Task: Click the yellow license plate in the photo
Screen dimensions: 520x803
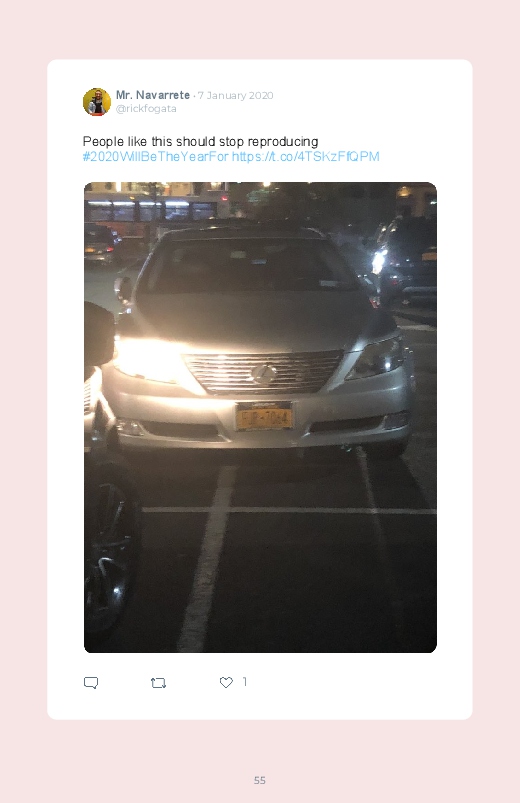Action: pos(264,417)
